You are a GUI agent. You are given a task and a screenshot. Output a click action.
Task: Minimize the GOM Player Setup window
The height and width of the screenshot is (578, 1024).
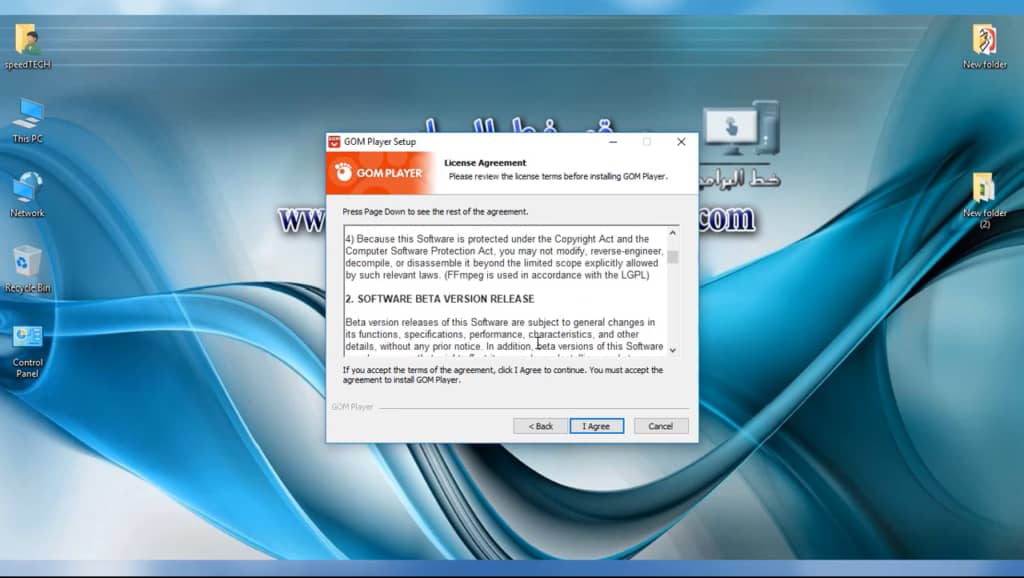click(x=612, y=142)
